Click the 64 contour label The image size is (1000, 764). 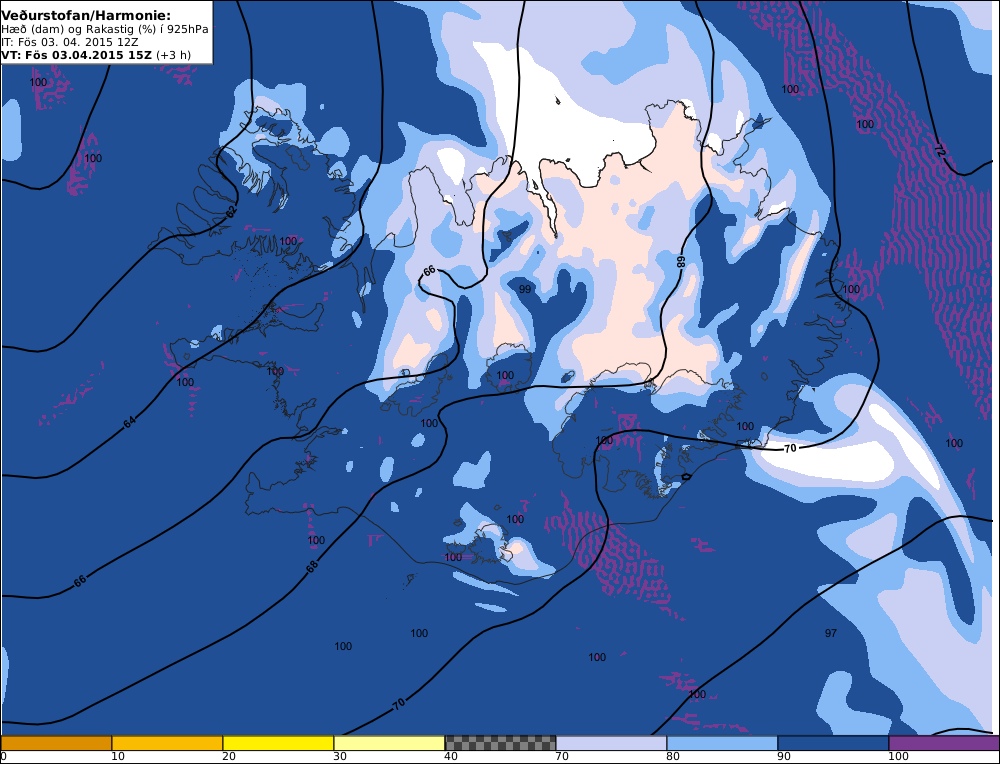(x=129, y=422)
